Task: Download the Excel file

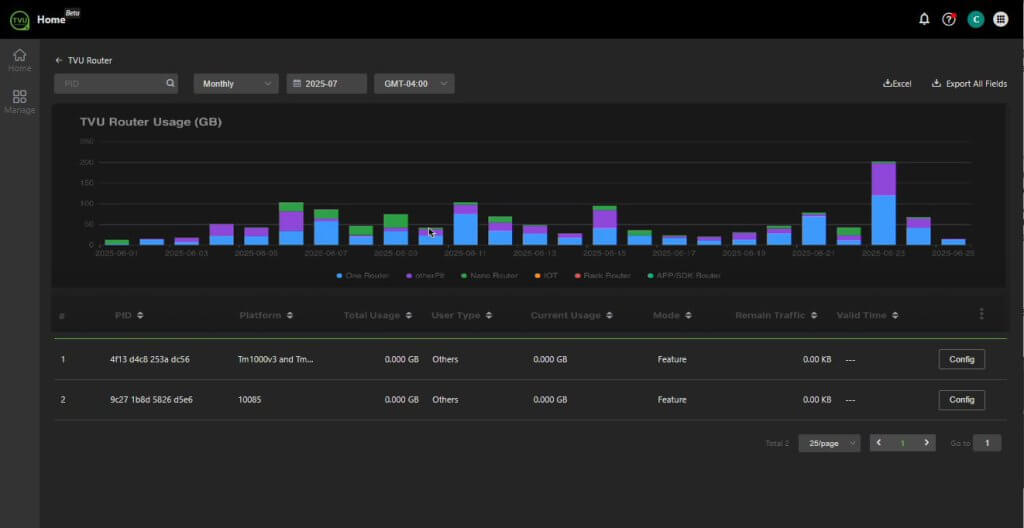Action: coord(897,84)
